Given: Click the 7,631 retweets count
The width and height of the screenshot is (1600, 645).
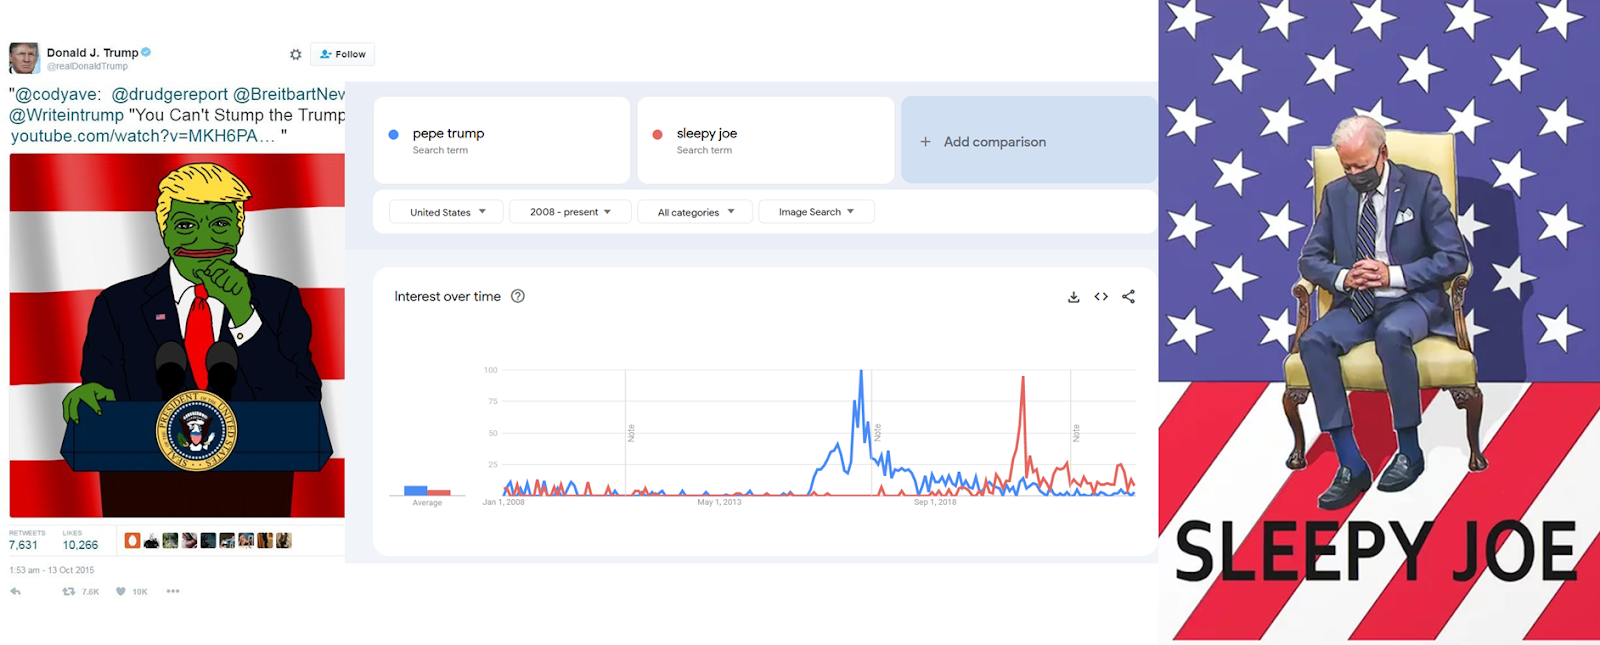Looking at the screenshot, I should [23, 545].
